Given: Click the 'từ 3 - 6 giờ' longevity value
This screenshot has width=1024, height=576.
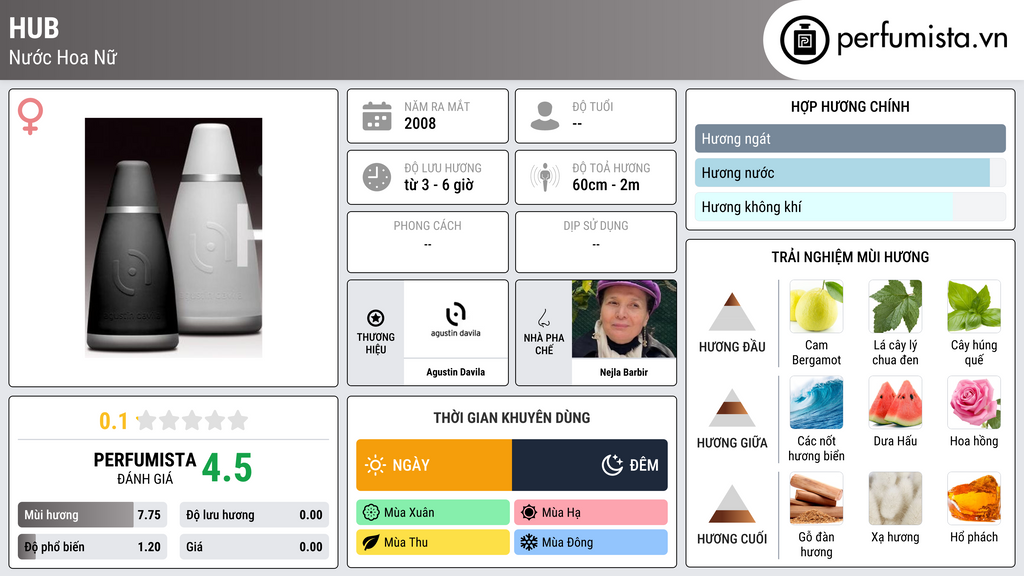Looking at the screenshot, I should click(x=439, y=185).
